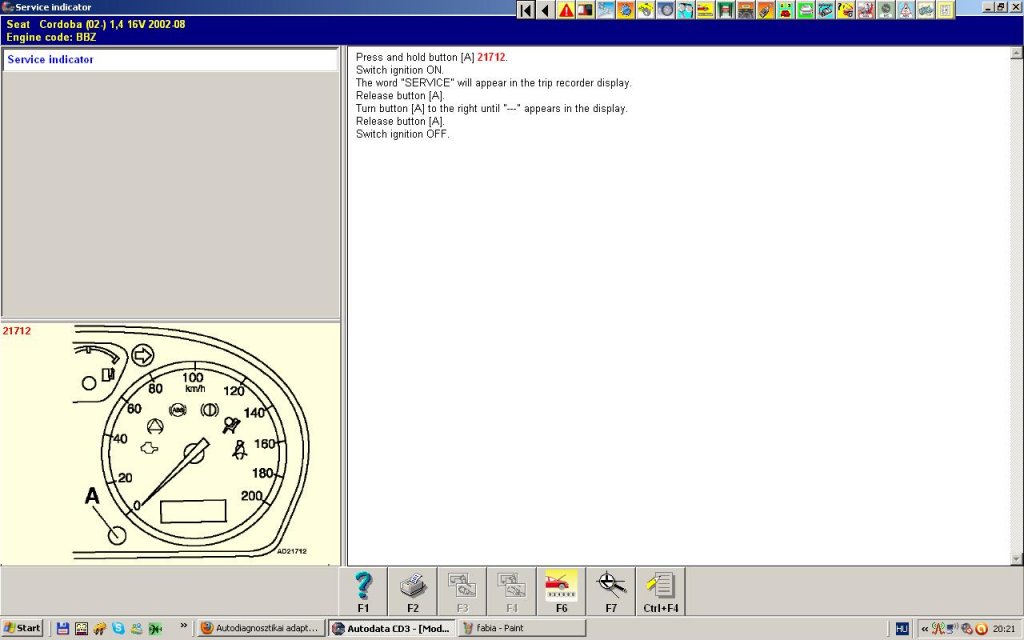Click orange round icon in system tray
The image size is (1024, 640).
coord(981,629)
